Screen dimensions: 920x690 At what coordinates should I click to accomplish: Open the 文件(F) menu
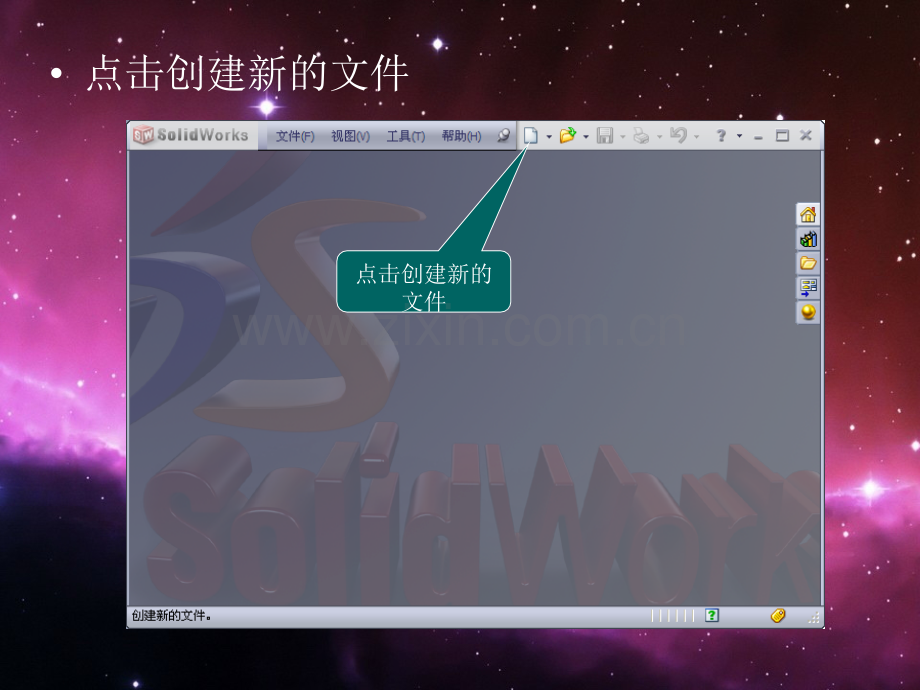coord(295,136)
